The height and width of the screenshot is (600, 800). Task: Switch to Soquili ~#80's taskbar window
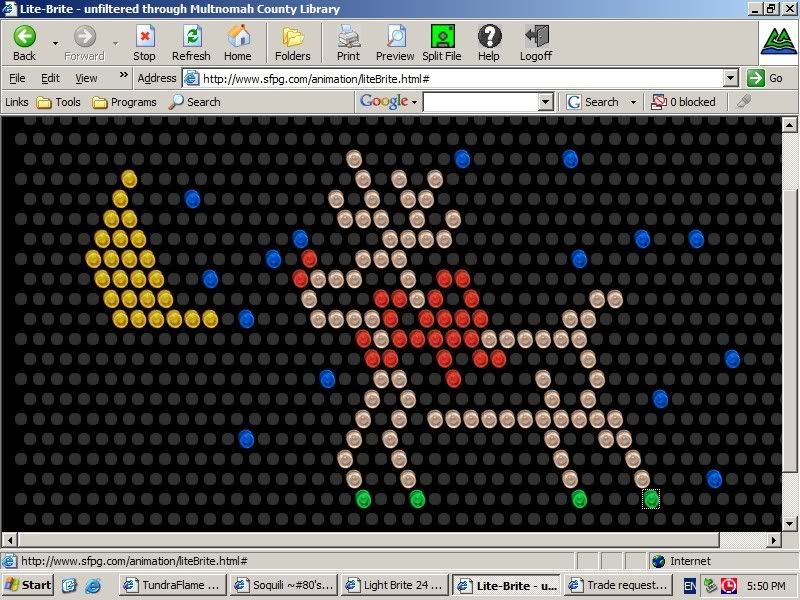(x=284, y=585)
